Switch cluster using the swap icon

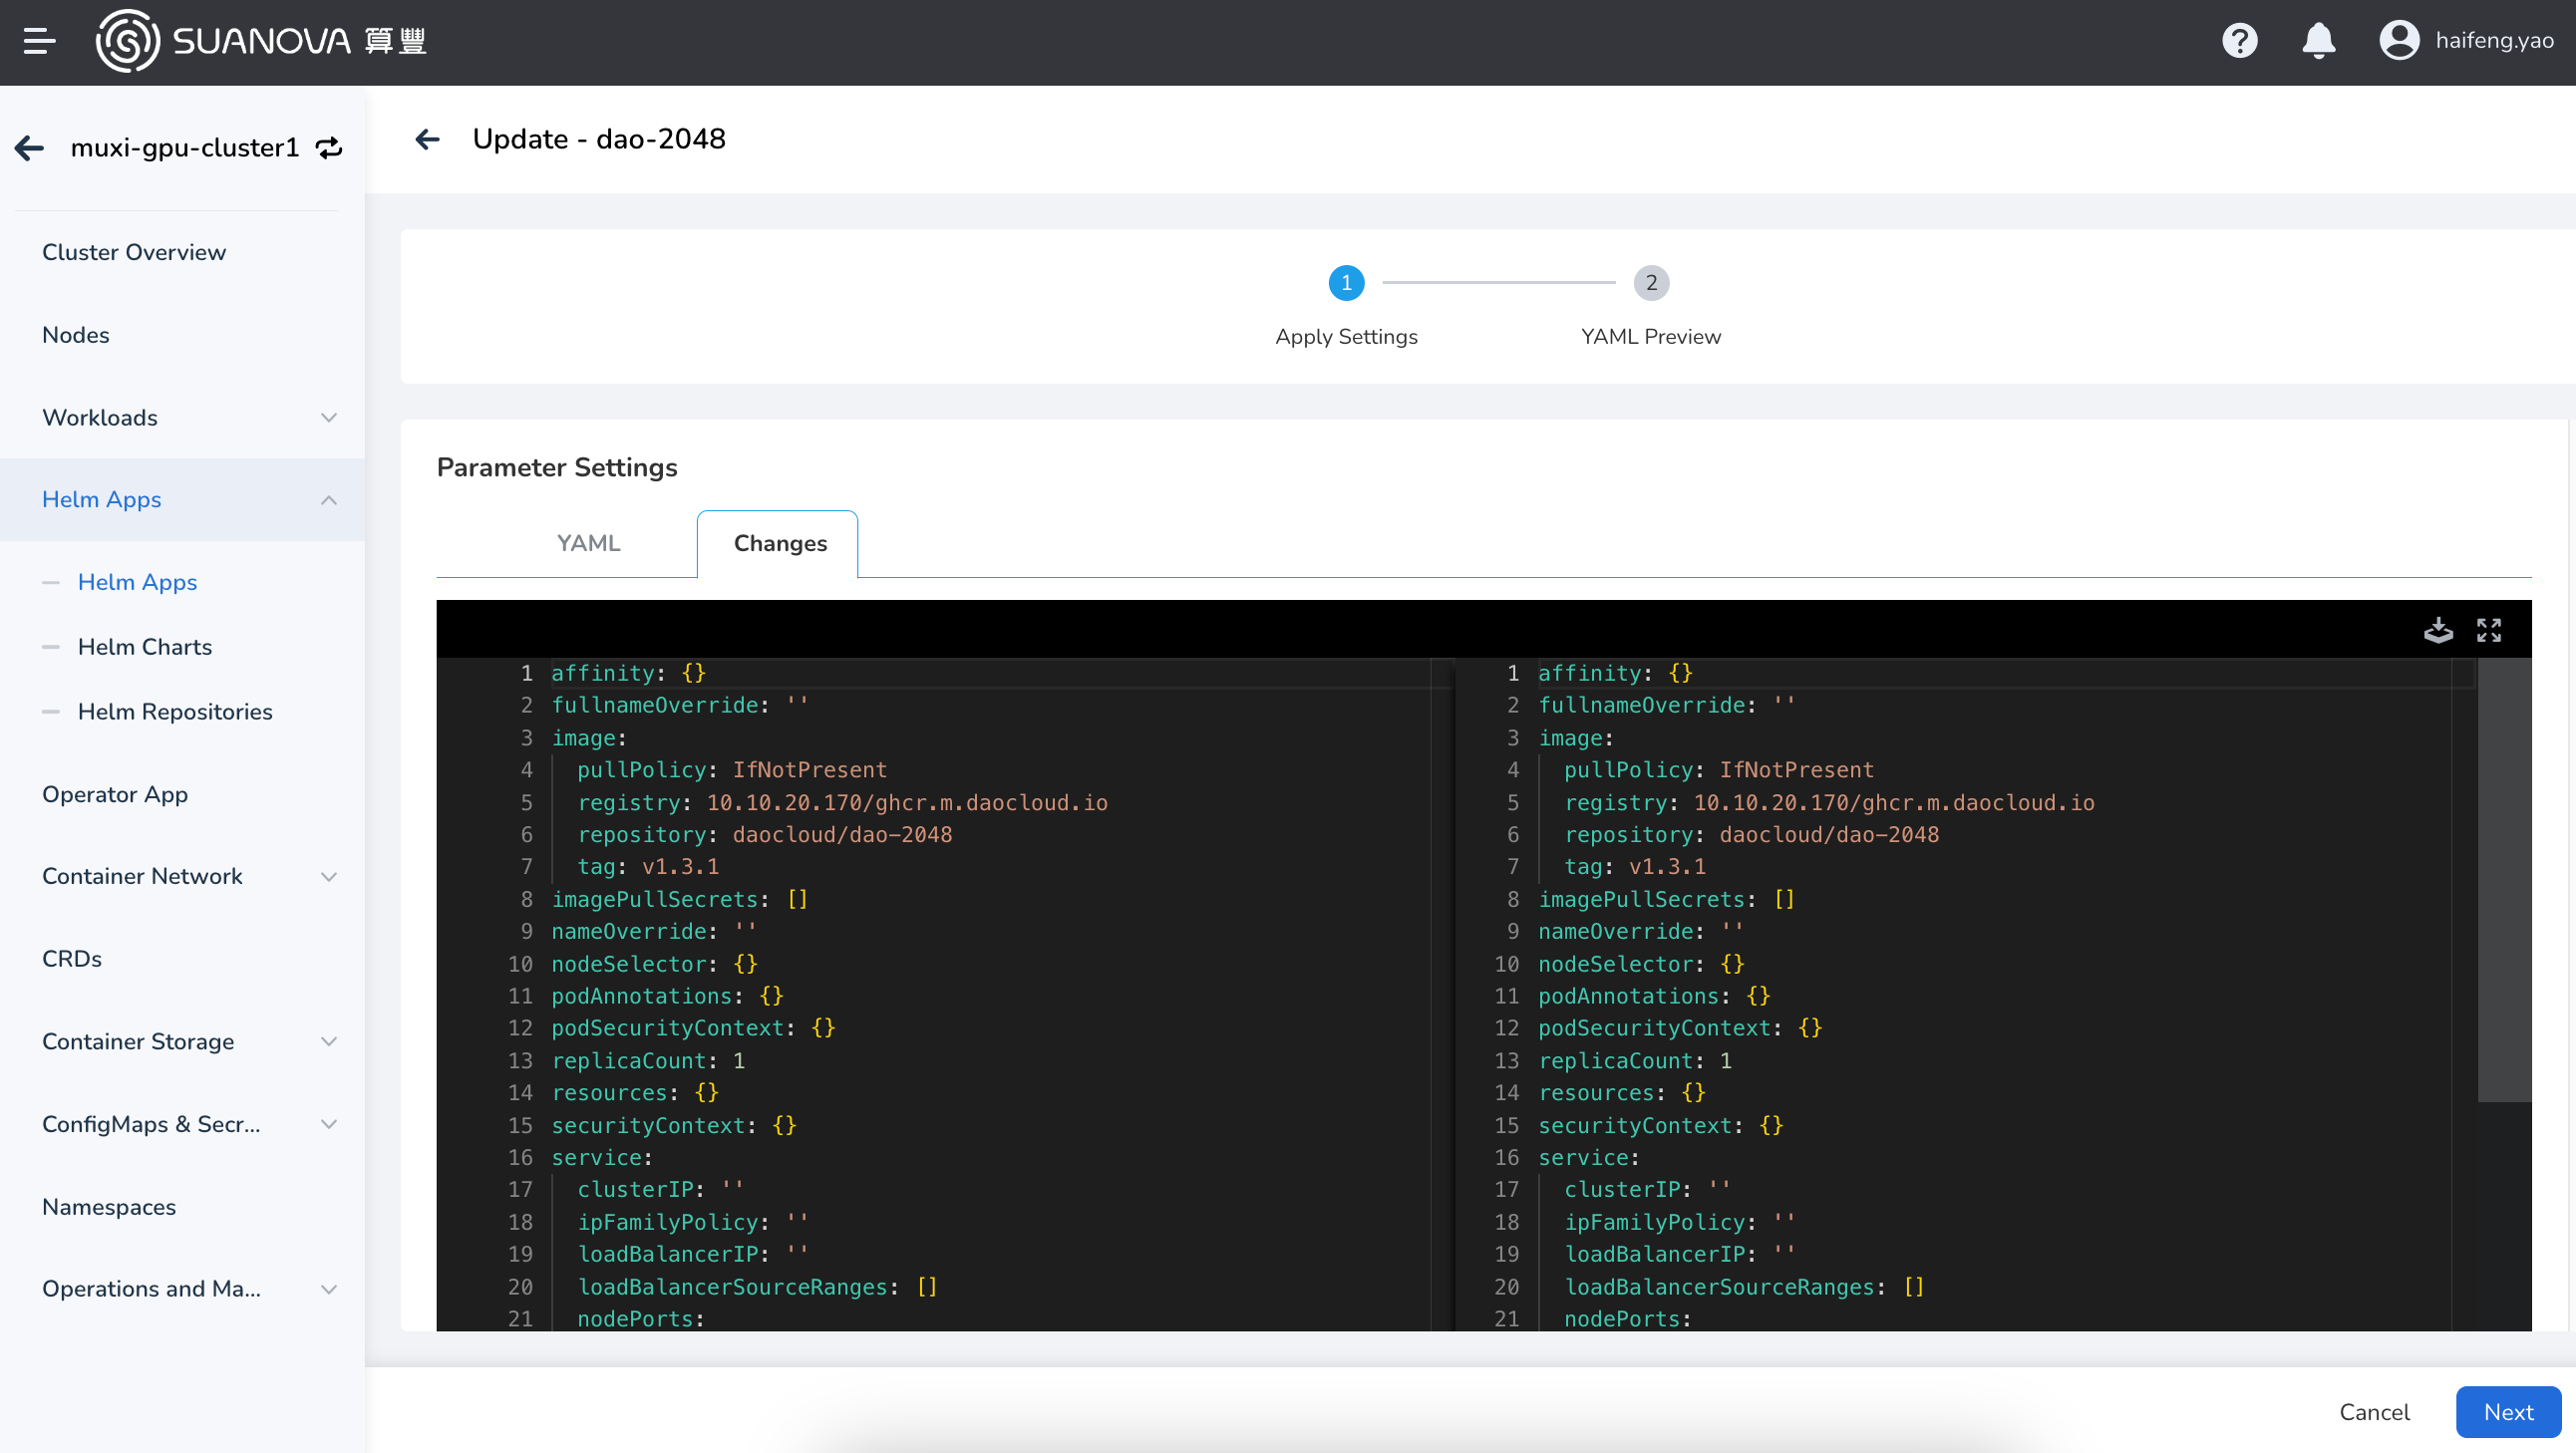[329, 148]
